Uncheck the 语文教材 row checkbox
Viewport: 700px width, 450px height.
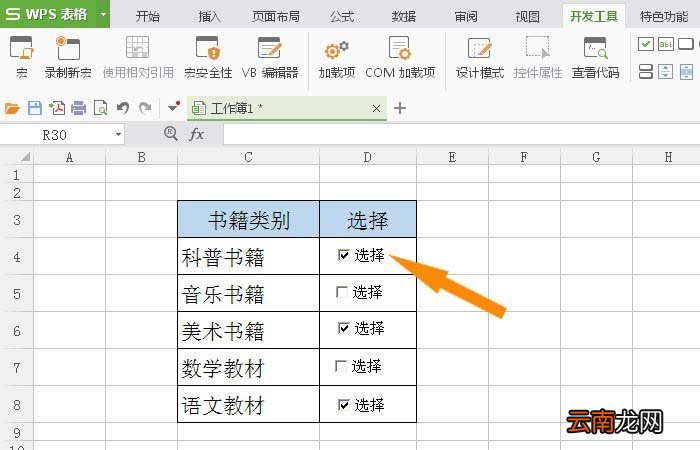click(343, 405)
